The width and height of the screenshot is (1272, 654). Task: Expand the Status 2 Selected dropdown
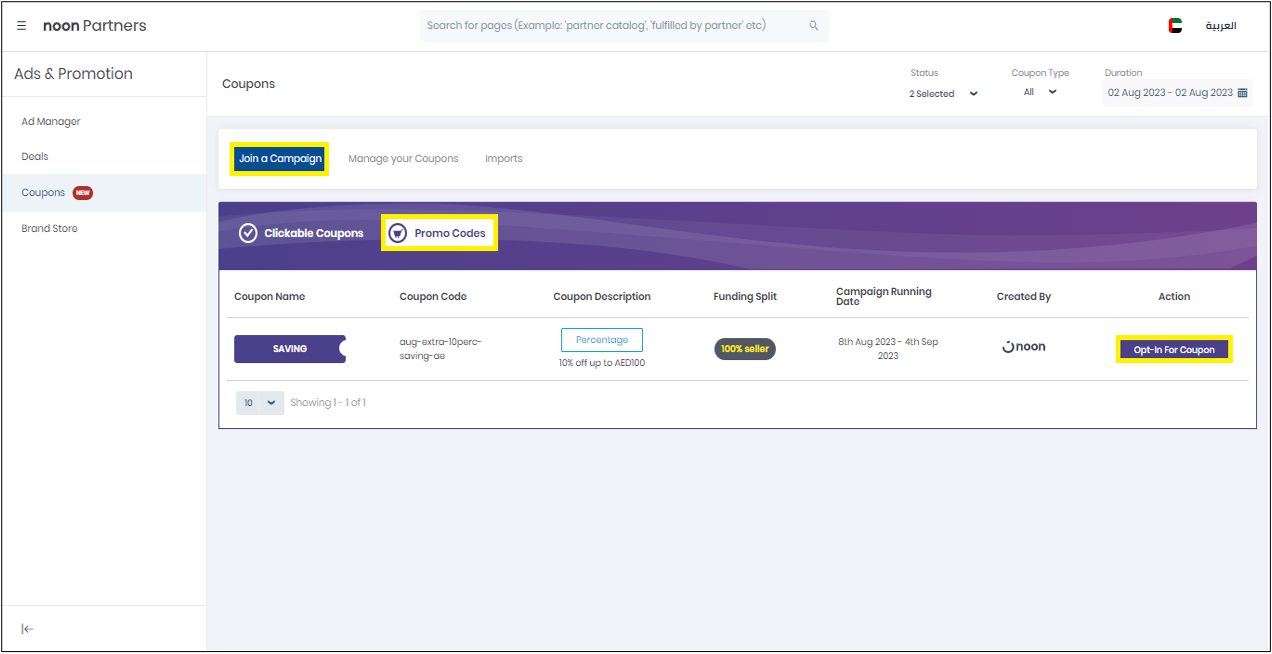pyautogui.click(x=943, y=94)
